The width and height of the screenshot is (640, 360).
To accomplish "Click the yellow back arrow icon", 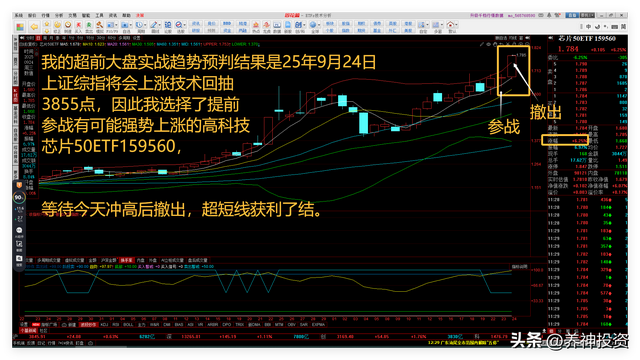I will 34,27.
